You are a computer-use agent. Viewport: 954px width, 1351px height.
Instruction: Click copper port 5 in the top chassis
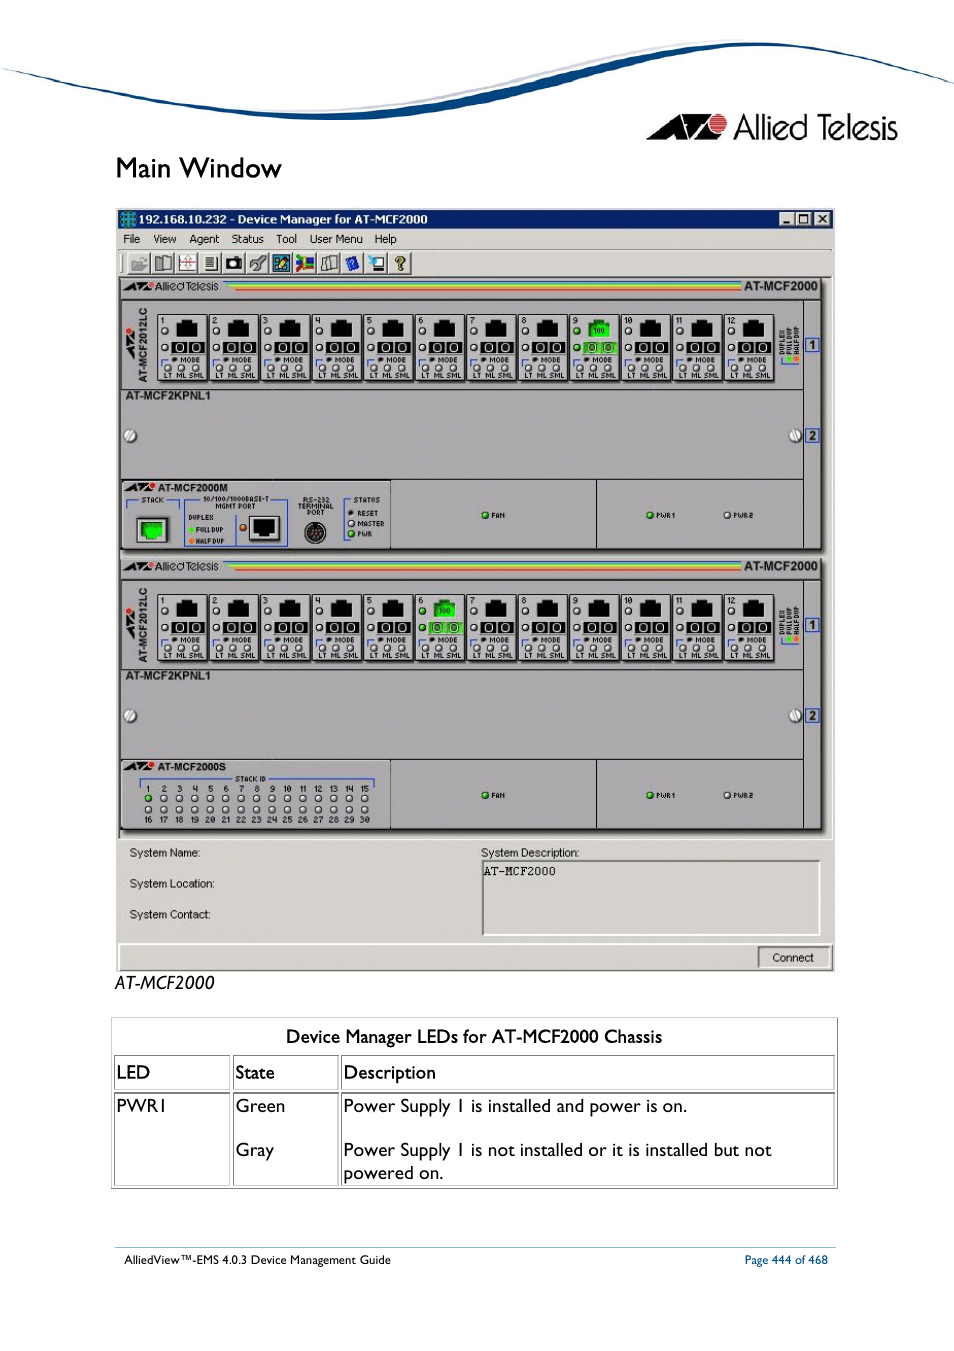pos(393,329)
